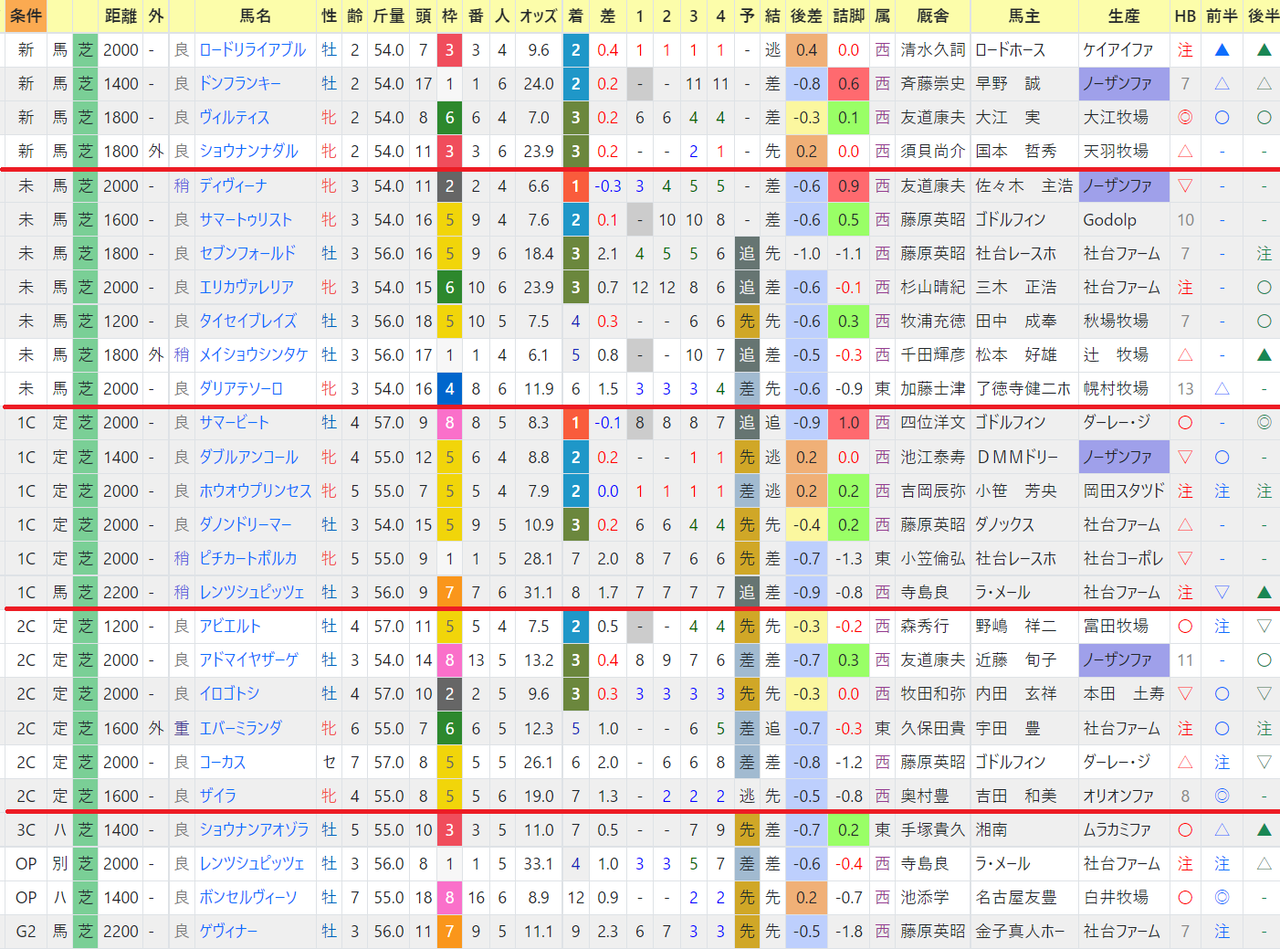
Task: Open the ゲヴィナー horse link
Action: click(228, 932)
